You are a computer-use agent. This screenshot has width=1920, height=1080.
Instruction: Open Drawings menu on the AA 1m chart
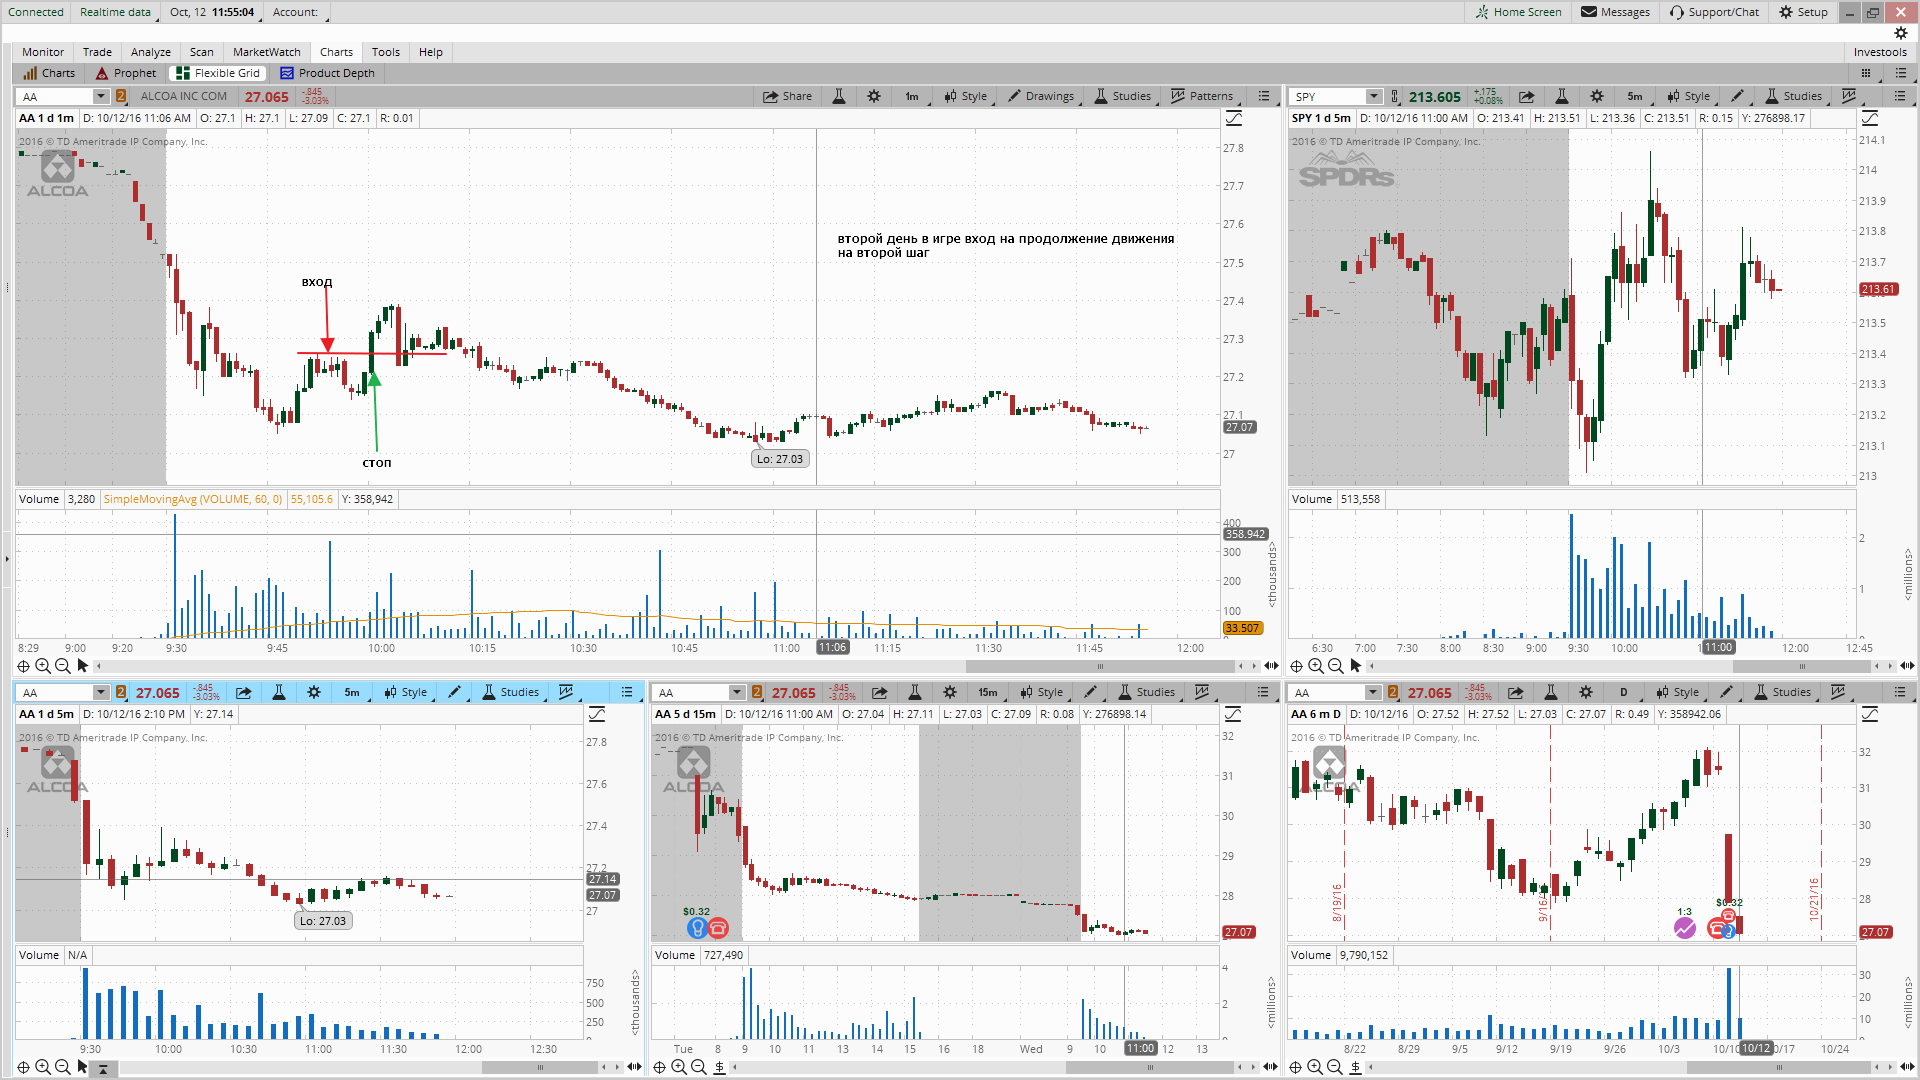[x=1041, y=96]
